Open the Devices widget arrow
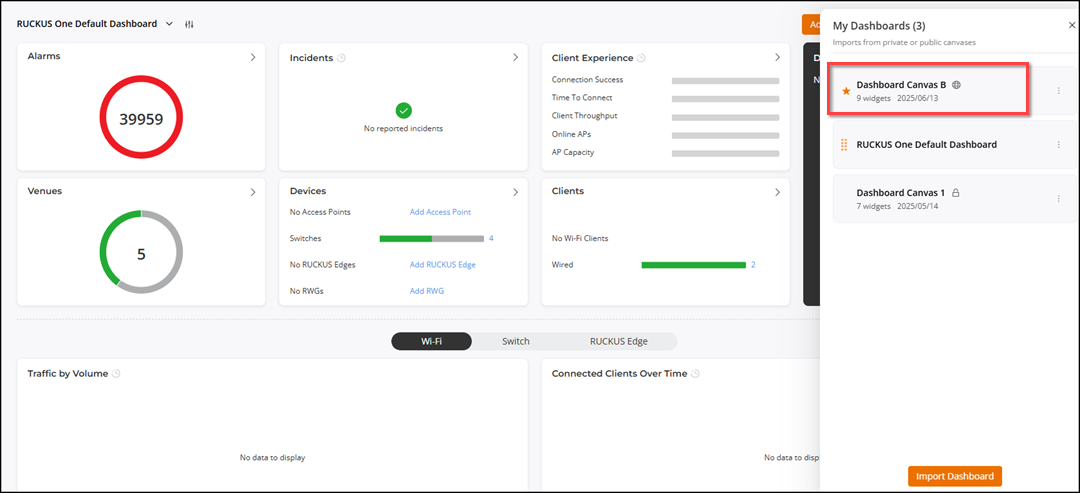Image resolution: width=1080 pixels, height=493 pixels. coord(515,192)
